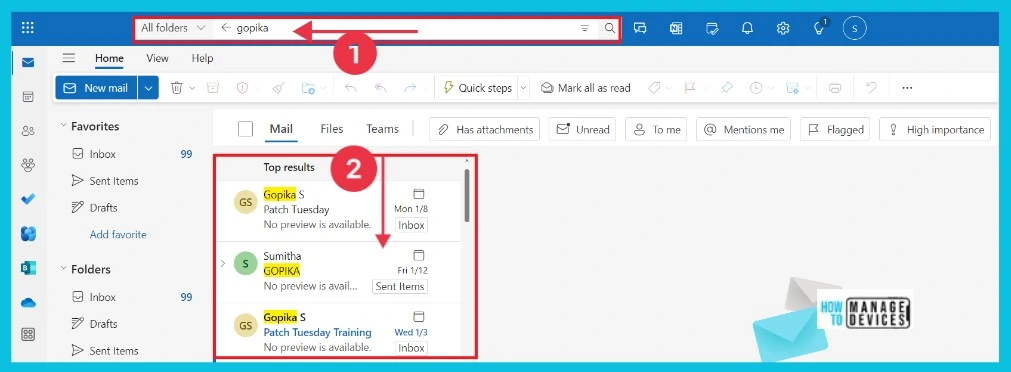Click the Add favorite link
1011x372 pixels.
click(118, 234)
